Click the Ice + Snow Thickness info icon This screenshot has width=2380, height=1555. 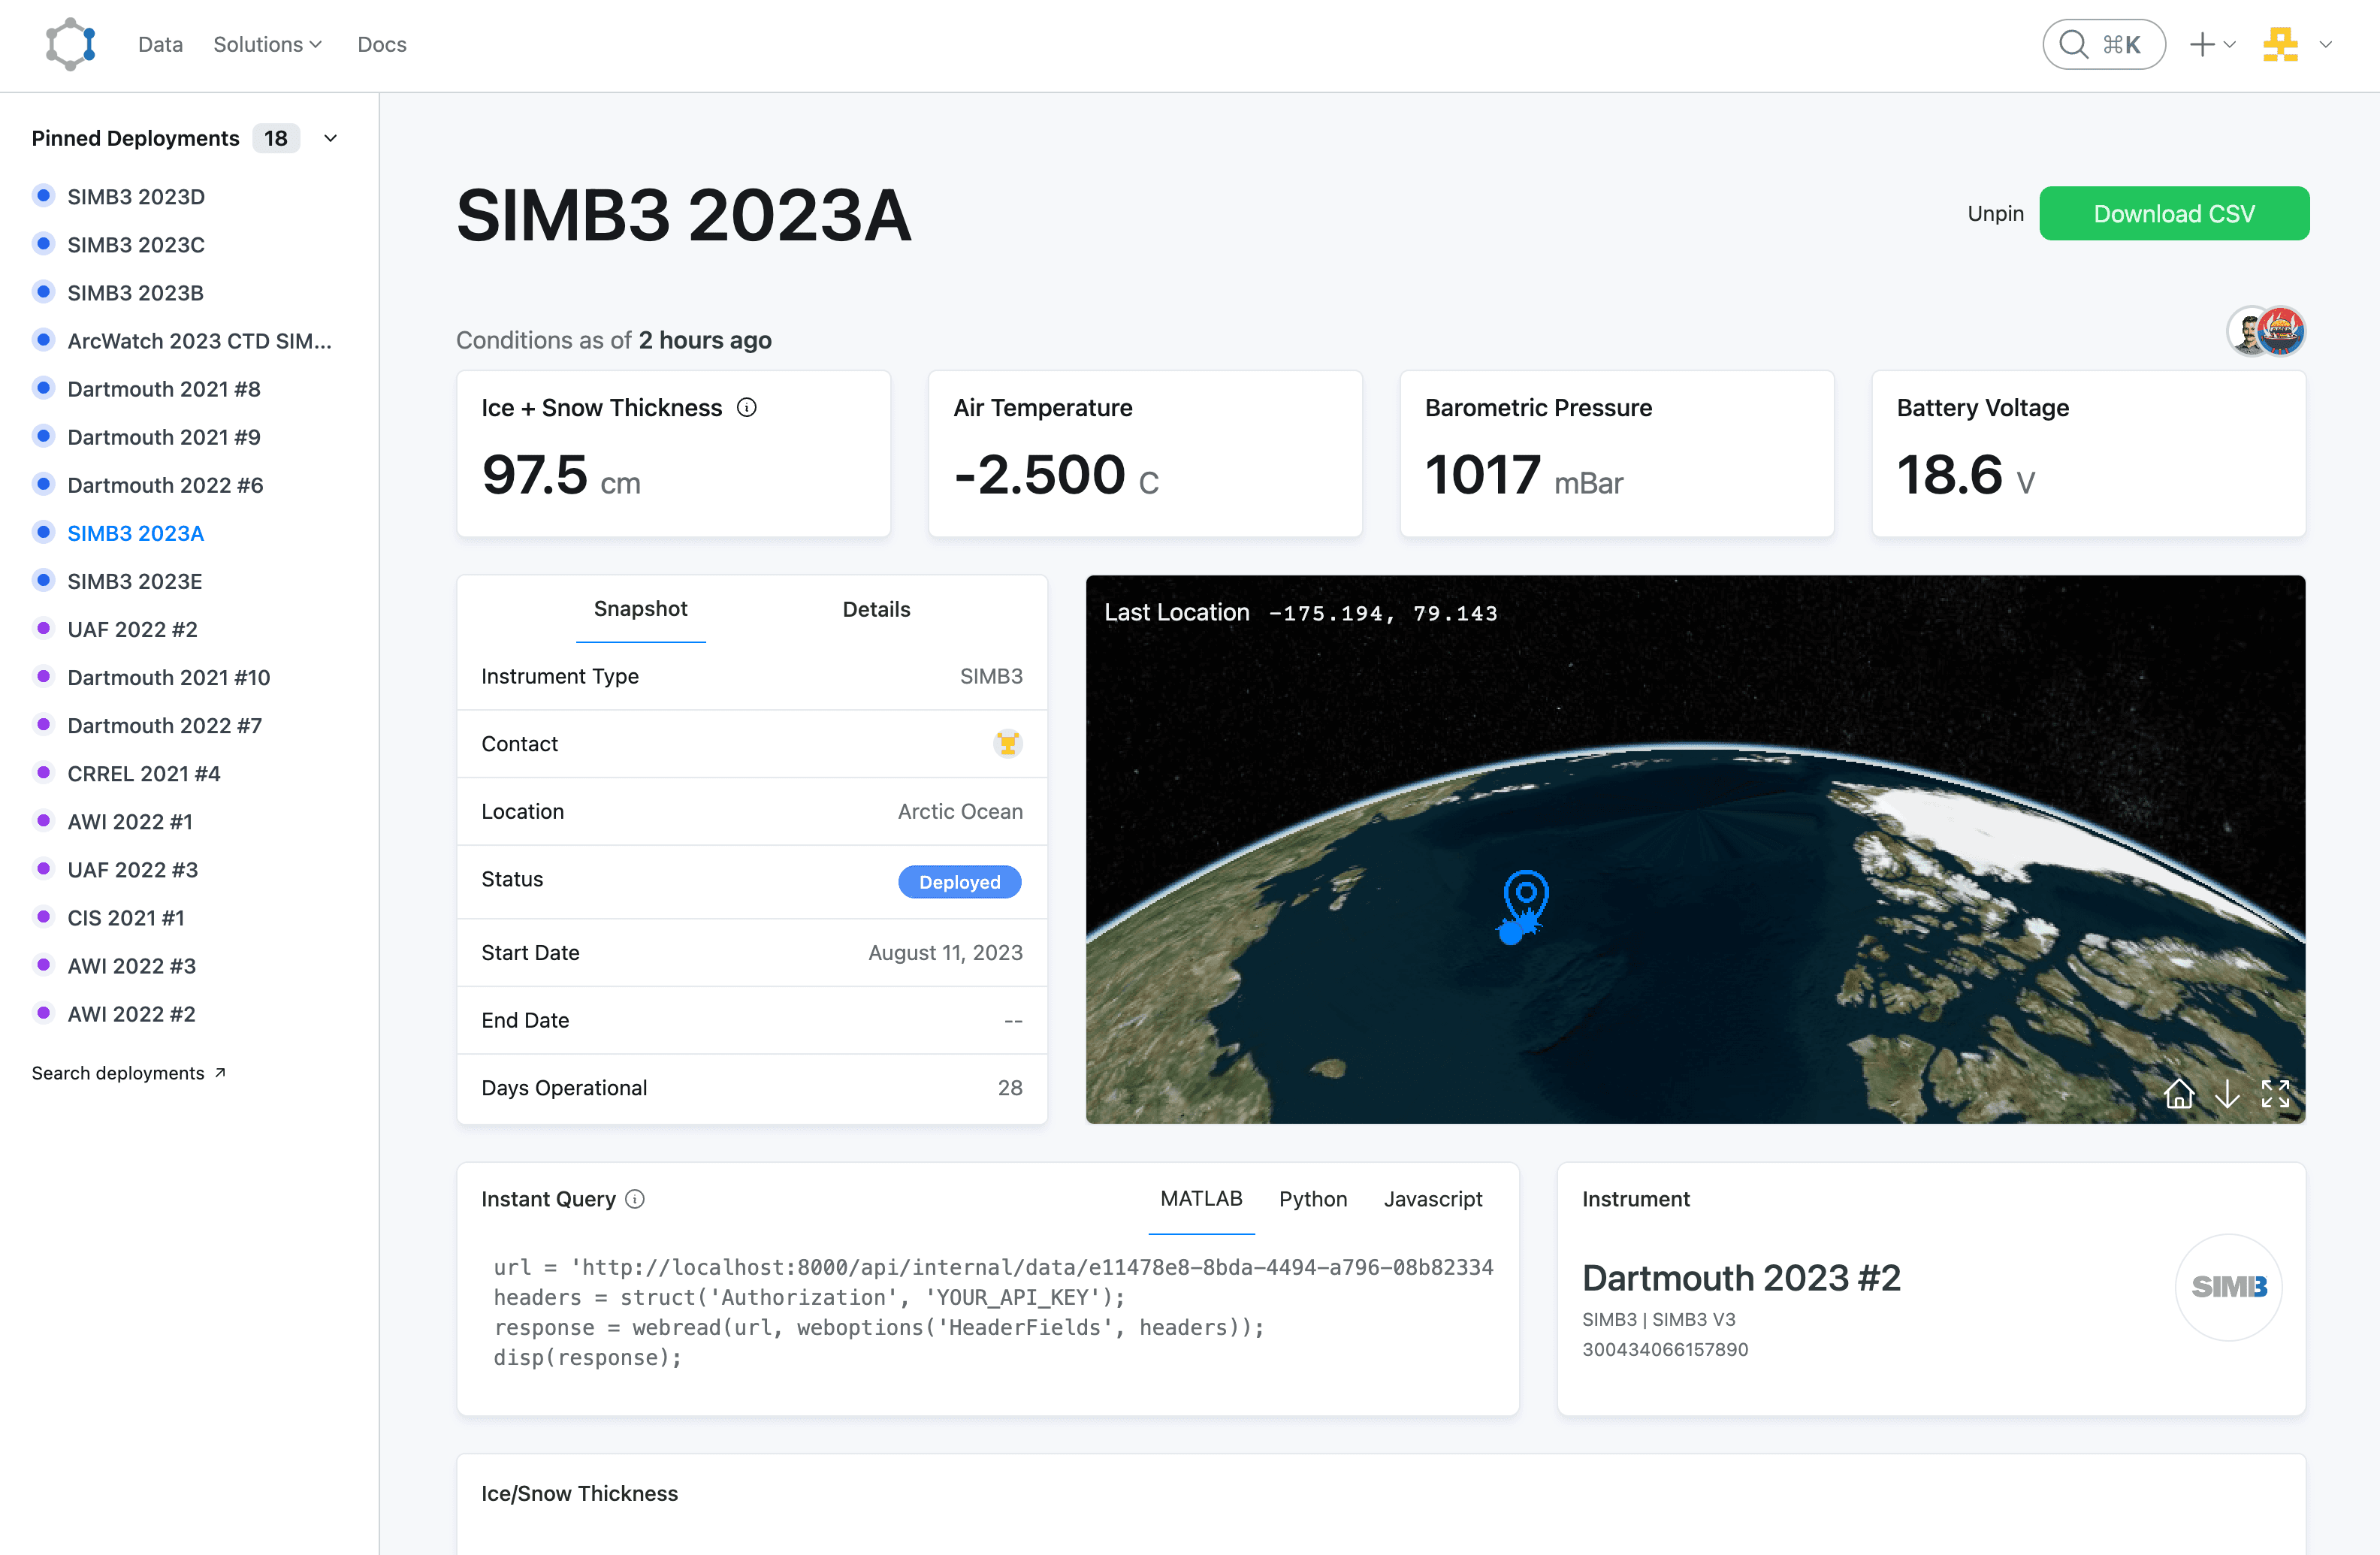[x=747, y=407]
